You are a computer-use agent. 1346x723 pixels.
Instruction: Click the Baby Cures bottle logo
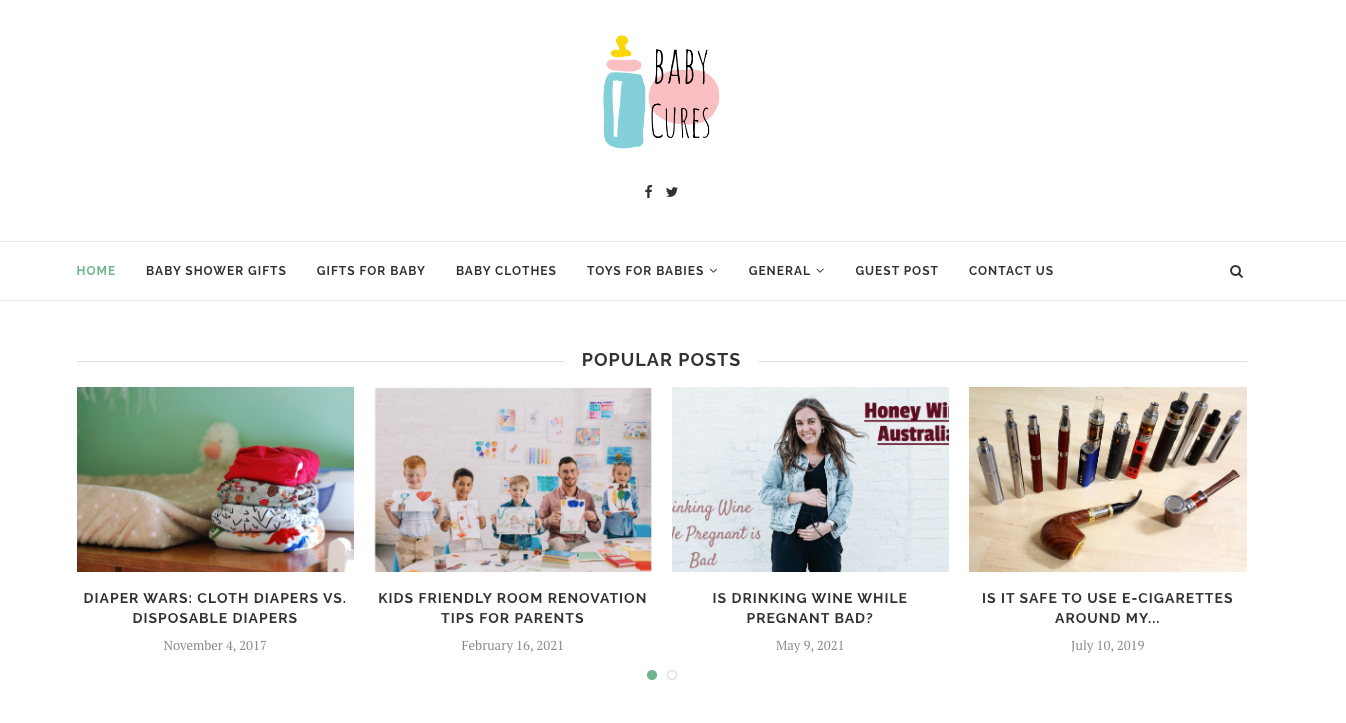[661, 92]
